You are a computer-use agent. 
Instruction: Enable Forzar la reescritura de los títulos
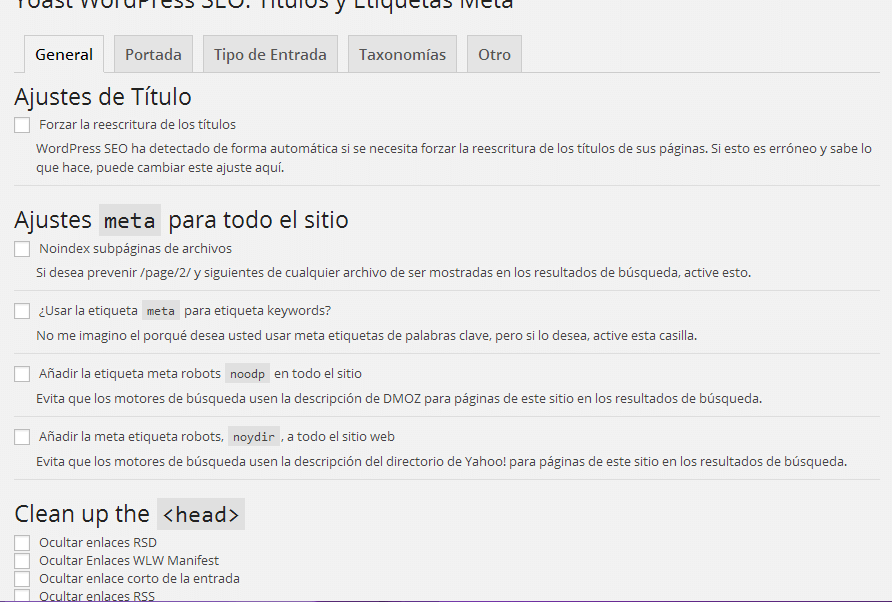tap(22, 125)
